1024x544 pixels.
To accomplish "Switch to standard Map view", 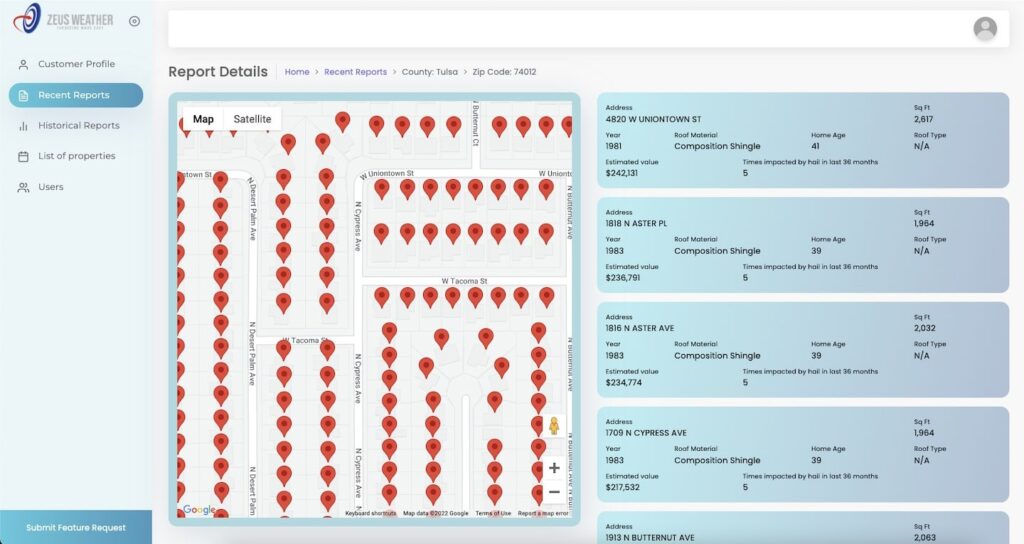I will pyautogui.click(x=203, y=119).
